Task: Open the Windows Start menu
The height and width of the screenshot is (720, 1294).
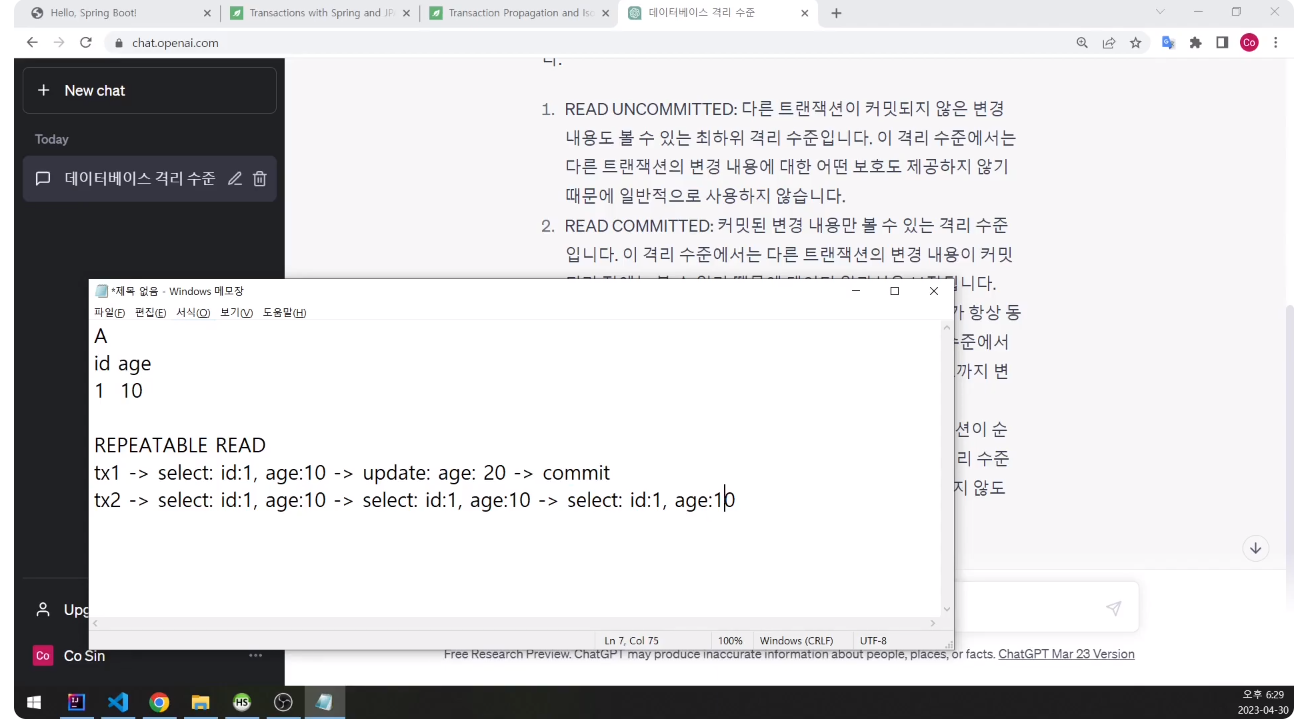Action: pos(34,702)
